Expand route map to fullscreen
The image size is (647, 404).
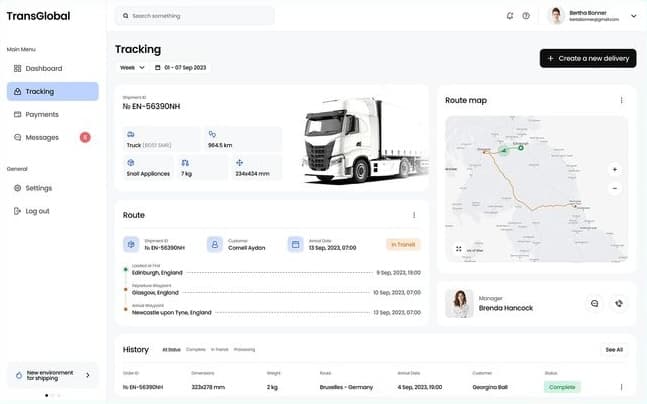(x=458, y=249)
